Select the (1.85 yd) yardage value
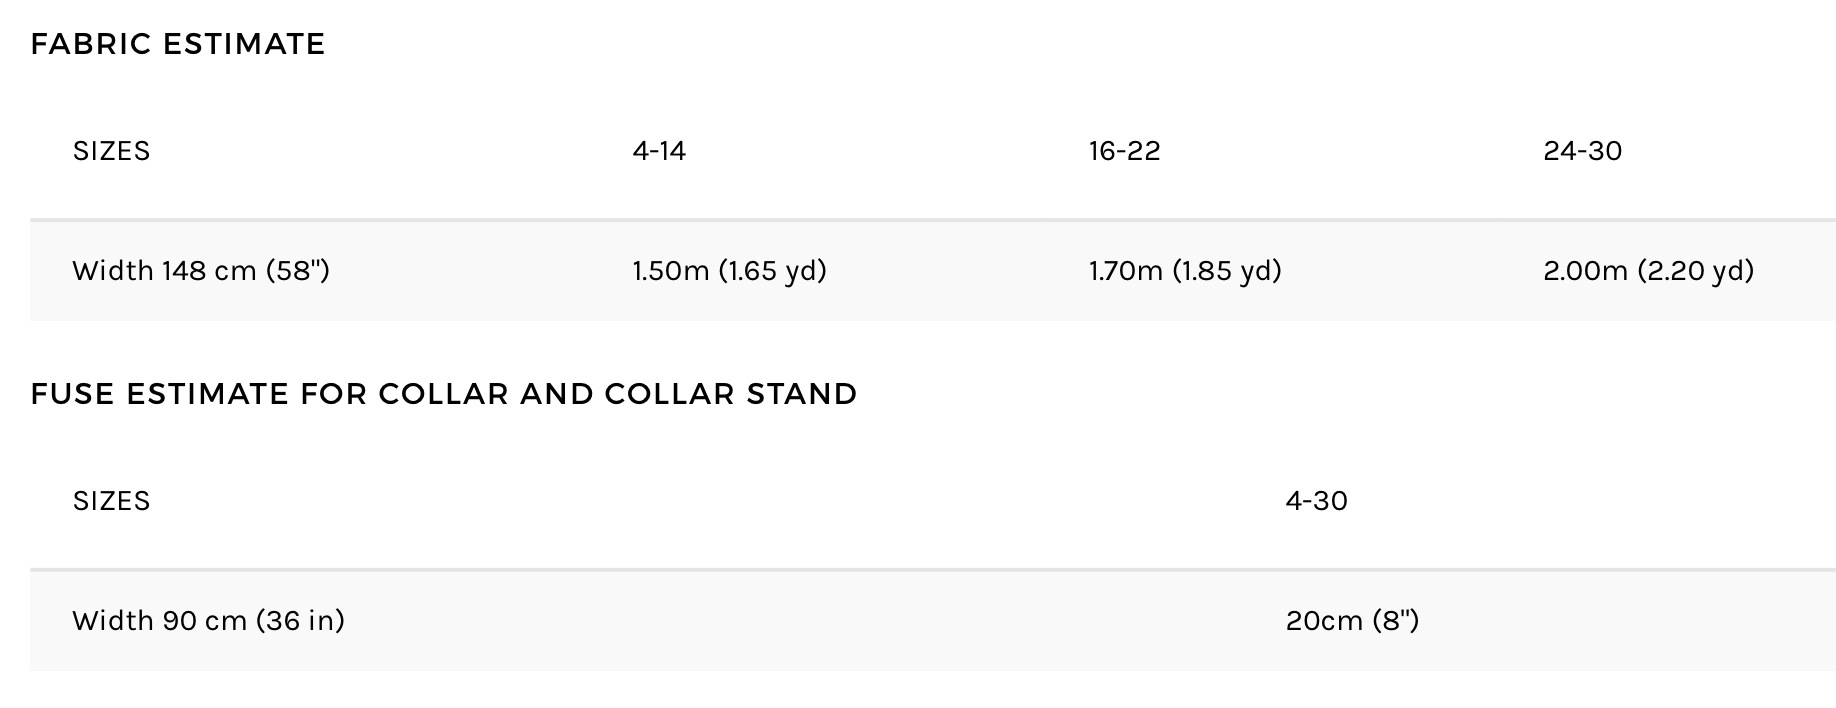 (1227, 271)
